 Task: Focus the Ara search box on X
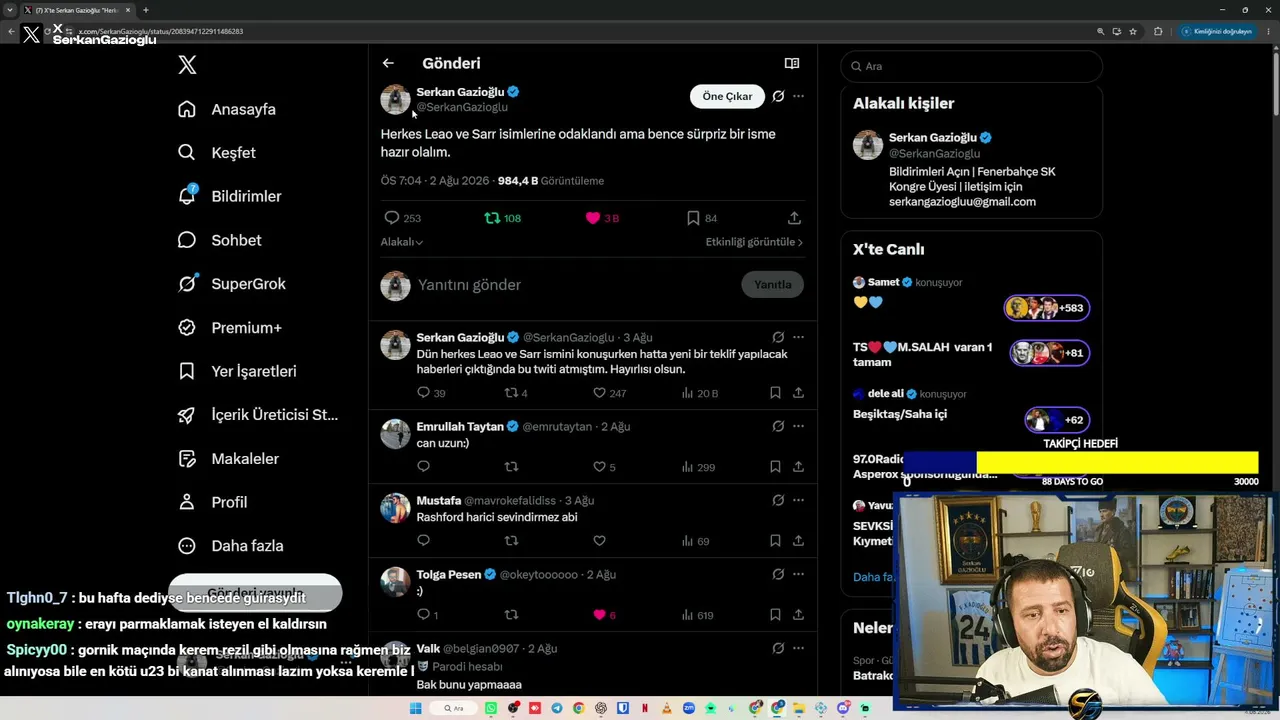971,66
